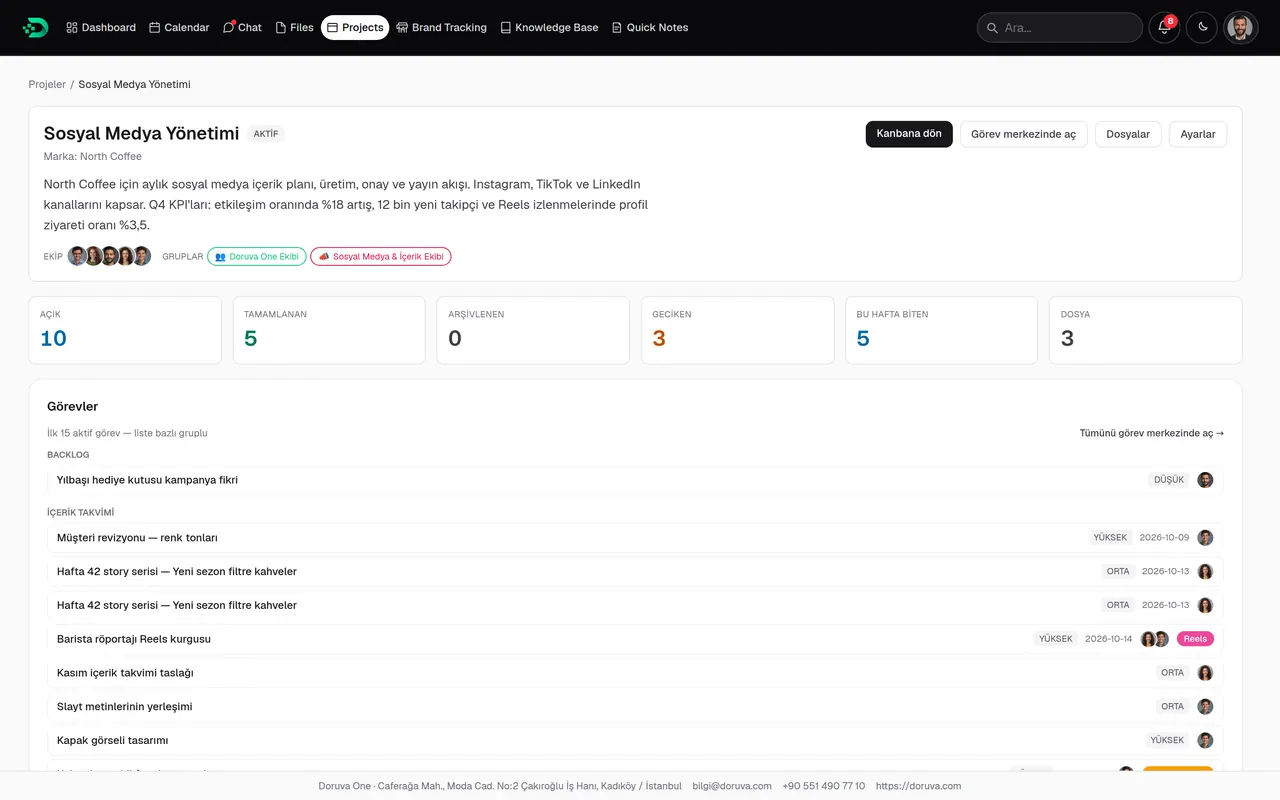Open task Yılbaşı hediye kutusu kampanya fikri
This screenshot has height=800, width=1280.
pos(635,480)
